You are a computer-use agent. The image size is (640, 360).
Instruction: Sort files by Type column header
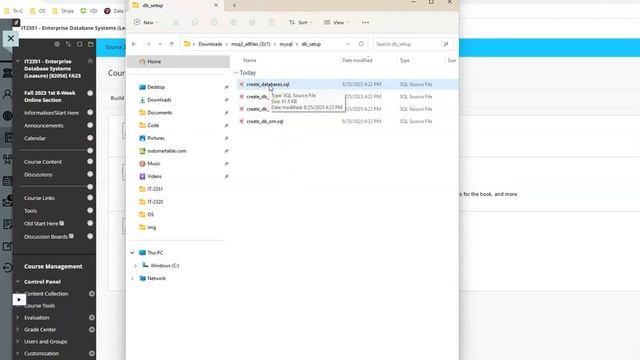(x=404, y=60)
